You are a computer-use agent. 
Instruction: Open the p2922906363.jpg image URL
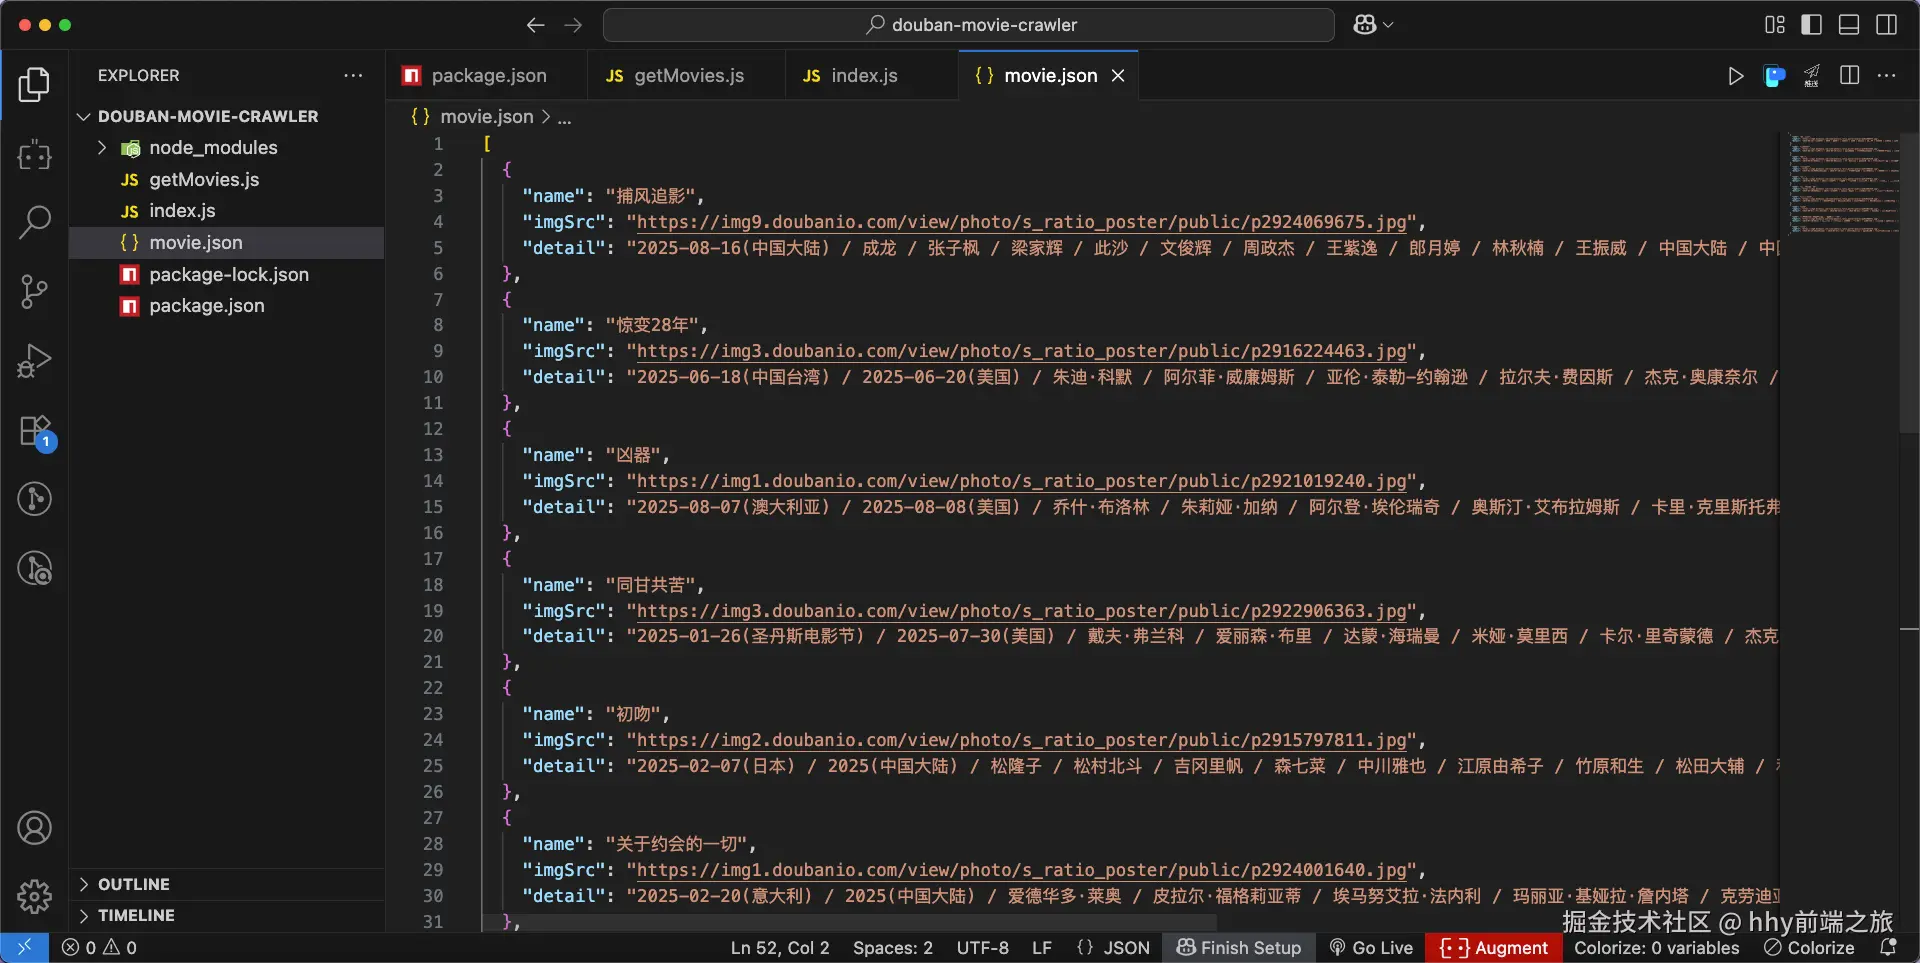1022,611
